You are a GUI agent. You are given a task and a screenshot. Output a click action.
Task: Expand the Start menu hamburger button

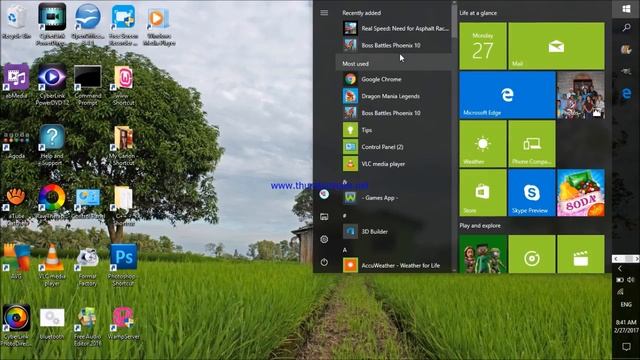[x=324, y=13]
